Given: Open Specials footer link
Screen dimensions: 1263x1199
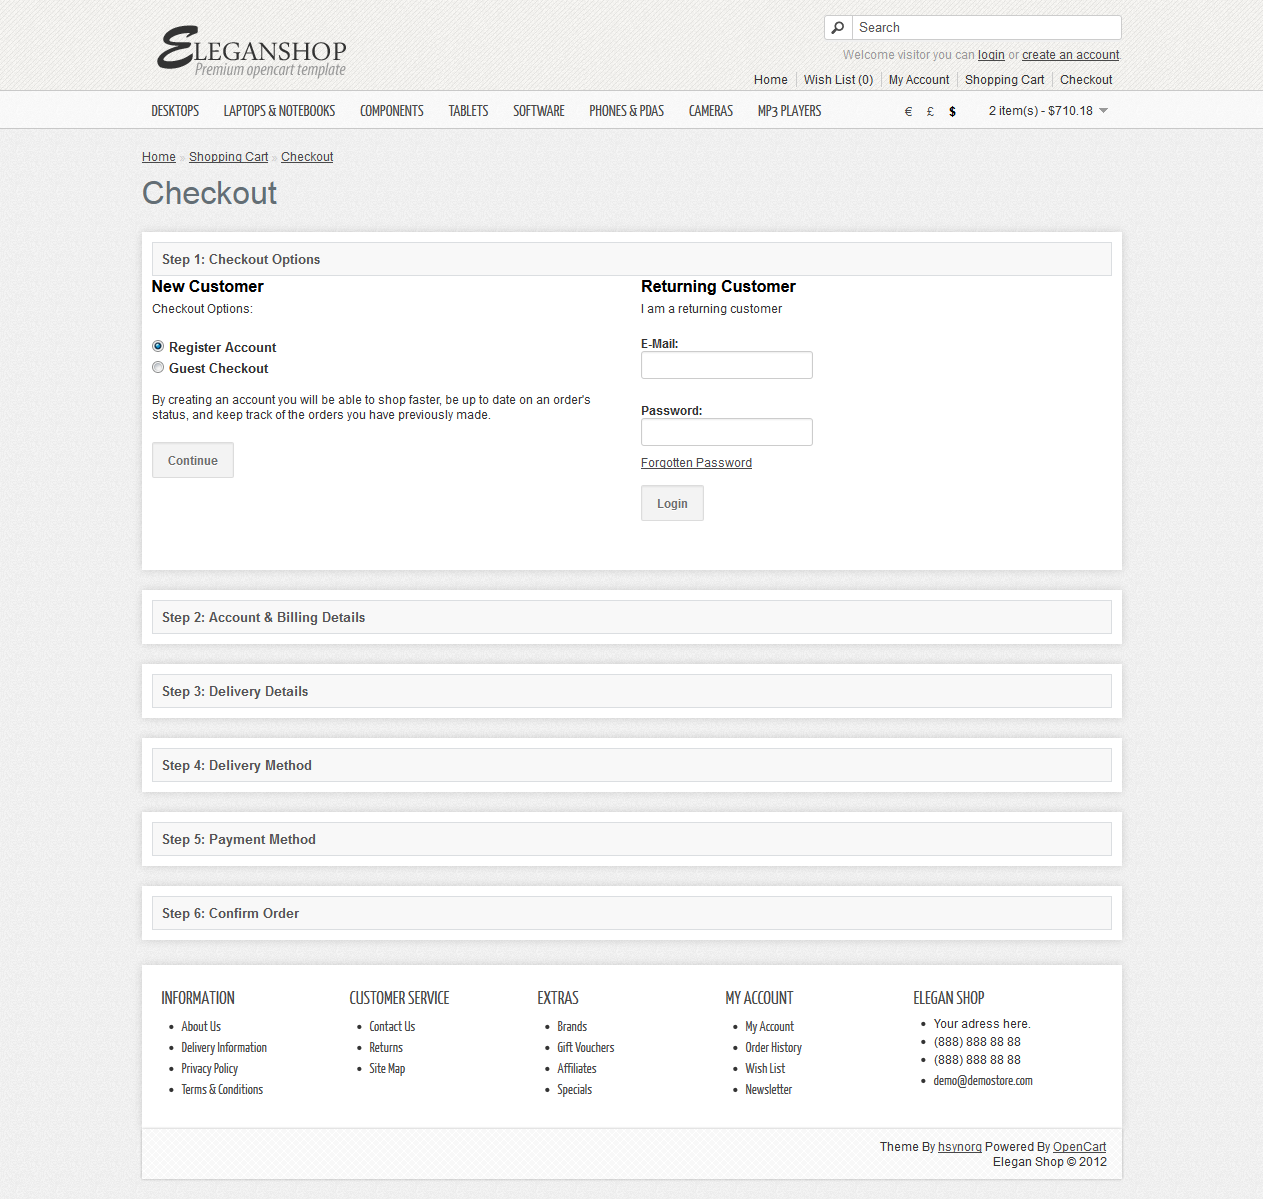Looking at the screenshot, I should [x=575, y=1090].
